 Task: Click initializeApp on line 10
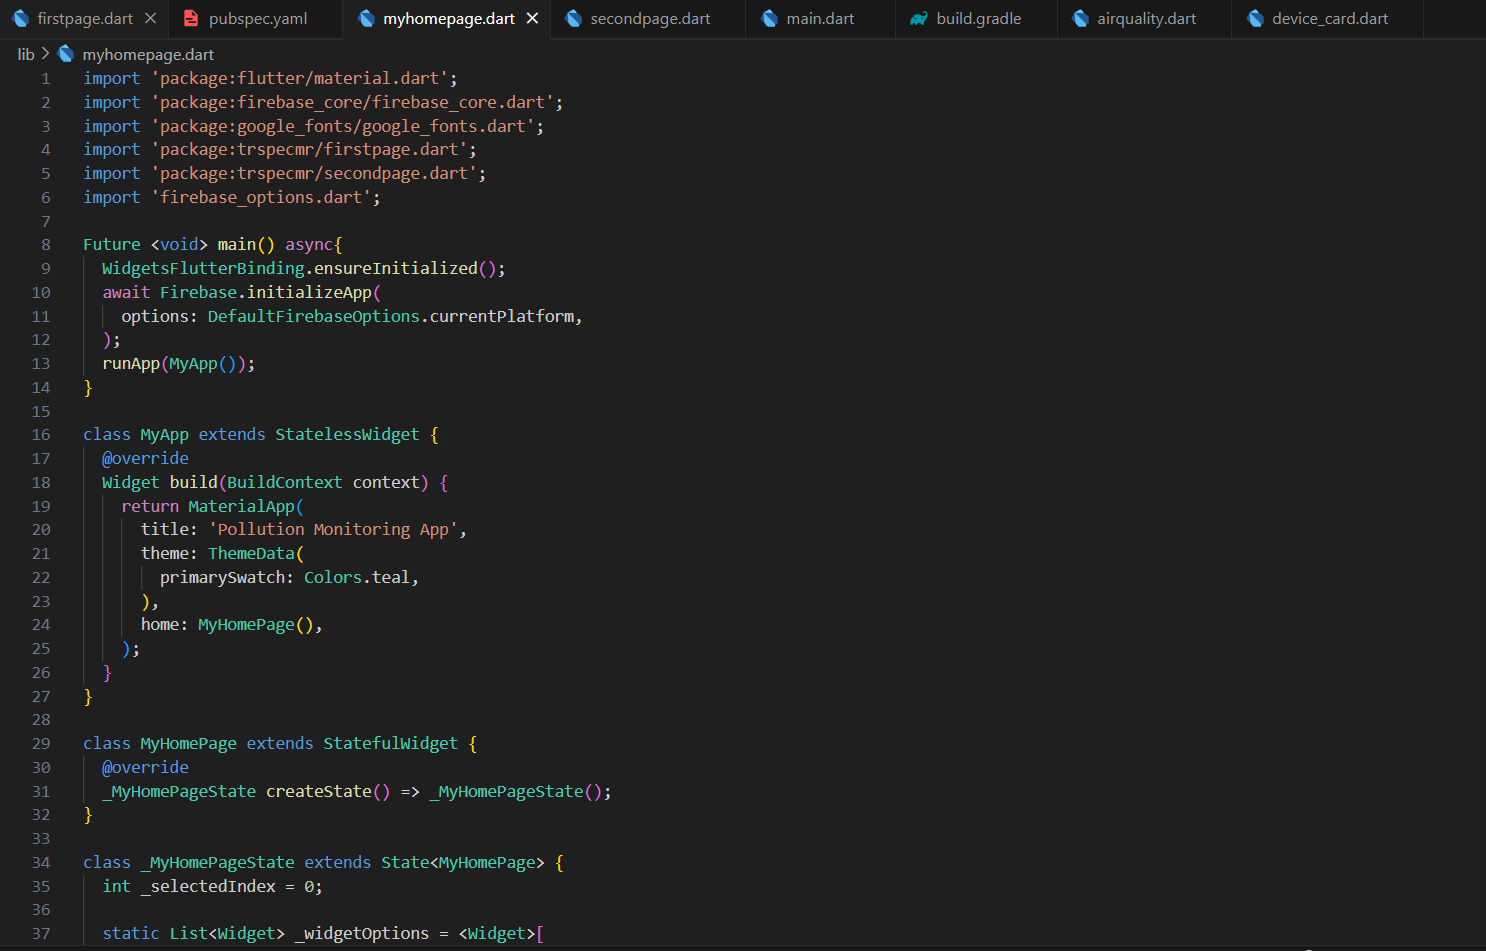tap(309, 292)
